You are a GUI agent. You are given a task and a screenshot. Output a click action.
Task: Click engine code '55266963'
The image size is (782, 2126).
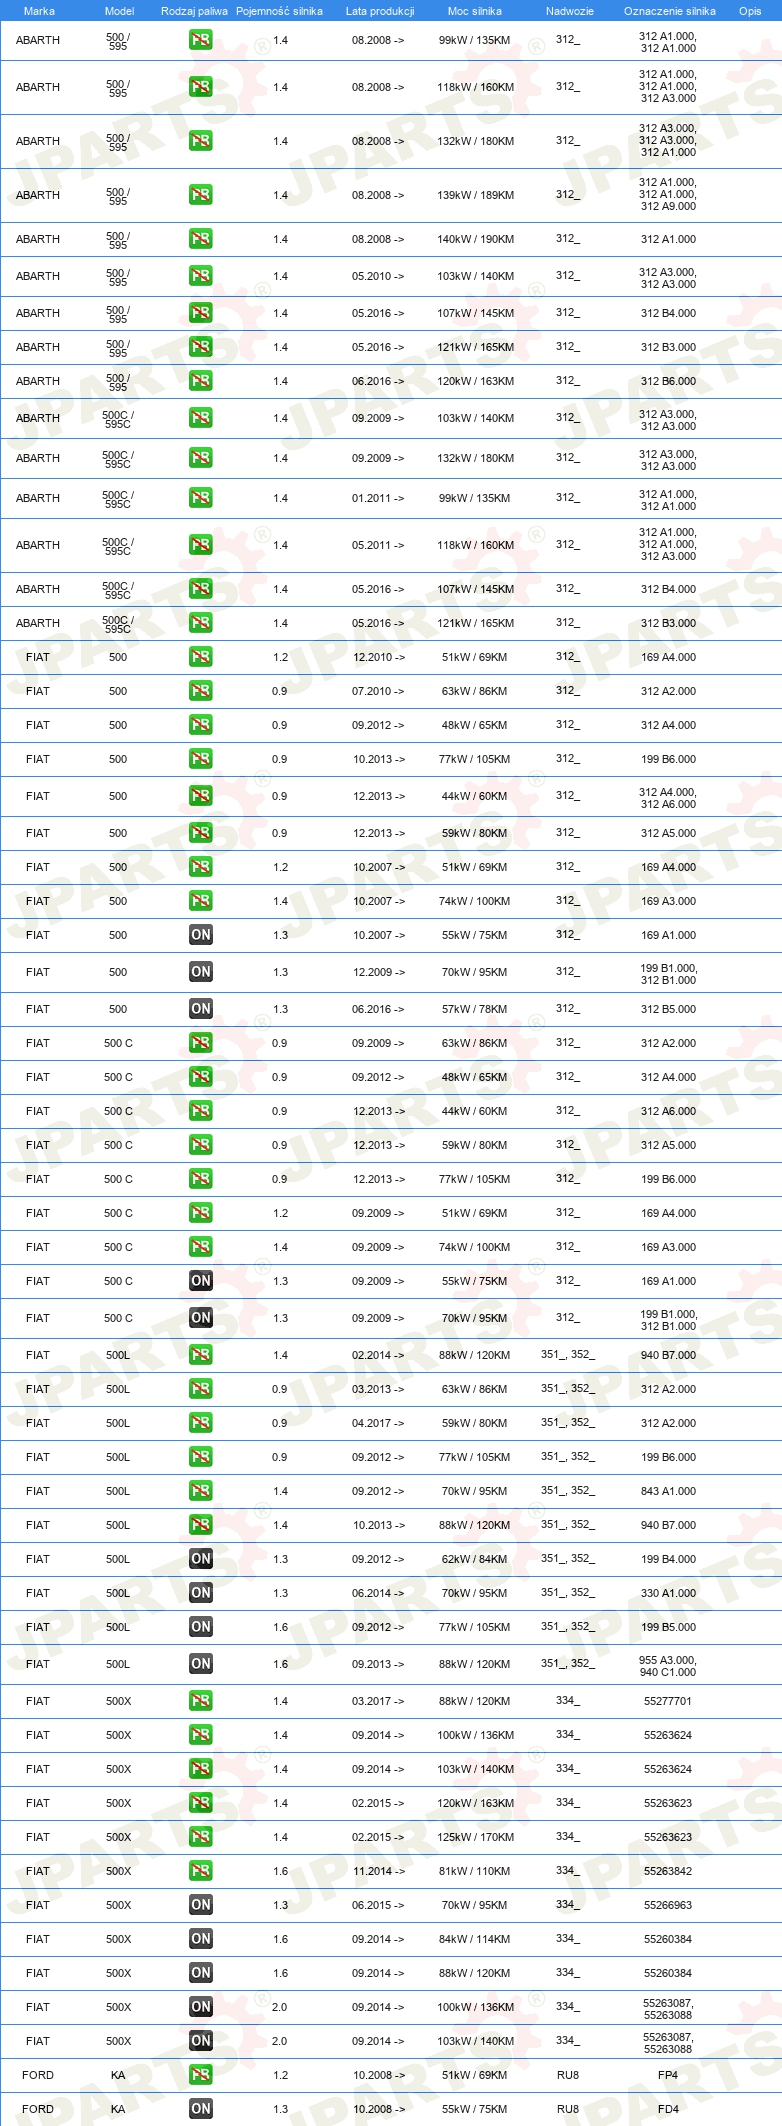point(668,1905)
